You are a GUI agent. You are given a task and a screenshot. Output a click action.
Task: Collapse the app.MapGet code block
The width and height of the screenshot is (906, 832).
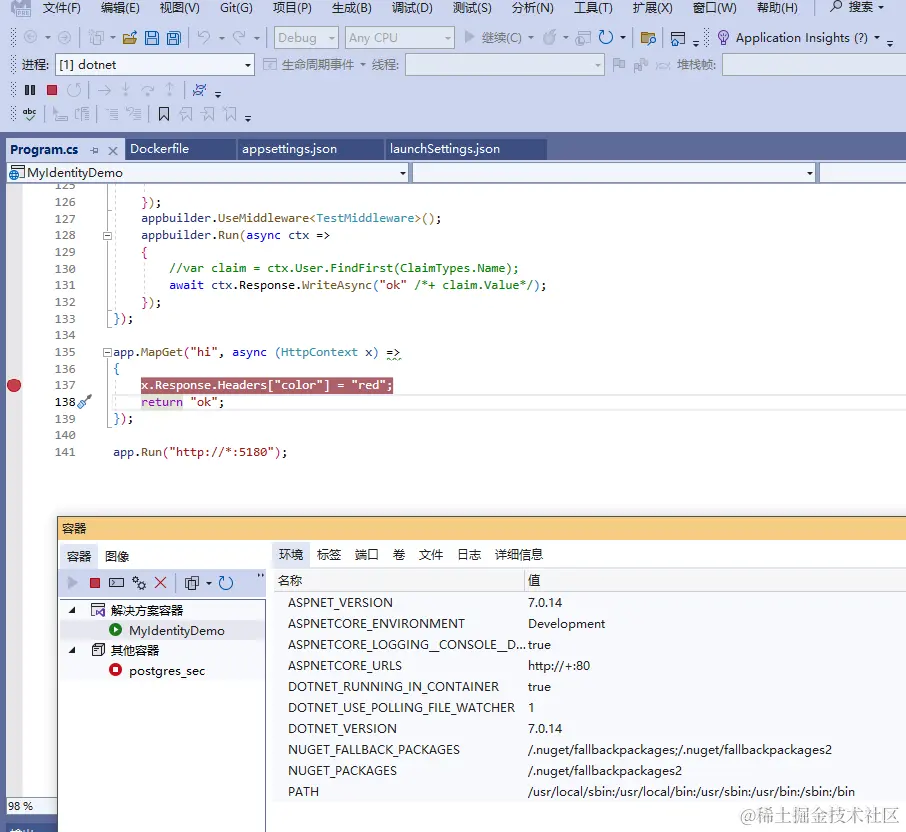(x=107, y=352)
